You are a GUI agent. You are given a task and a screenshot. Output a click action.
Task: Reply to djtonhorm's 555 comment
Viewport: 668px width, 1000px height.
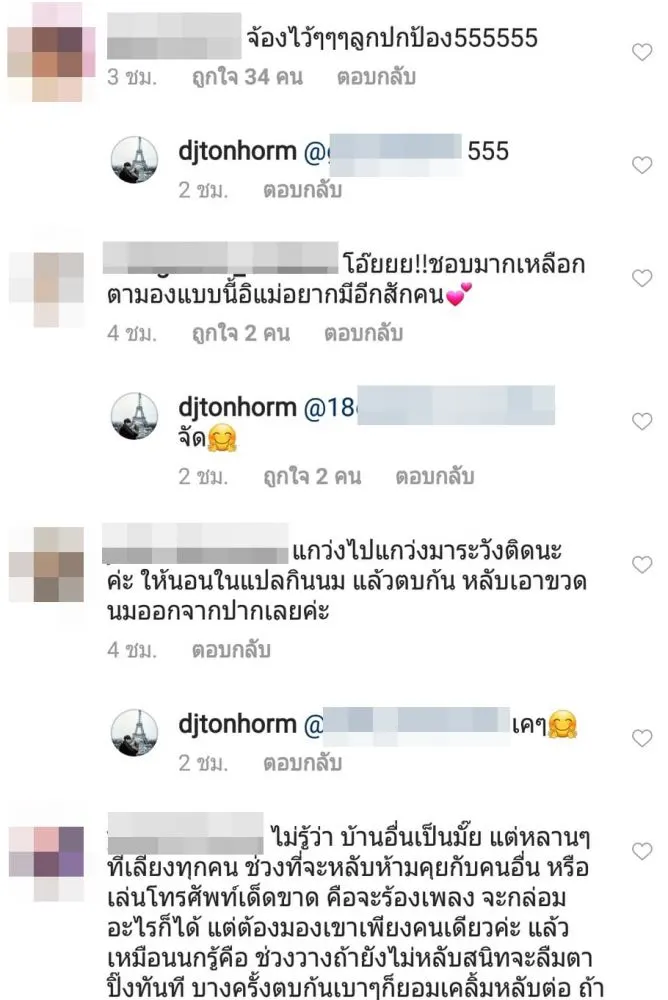tap(302, 190)
